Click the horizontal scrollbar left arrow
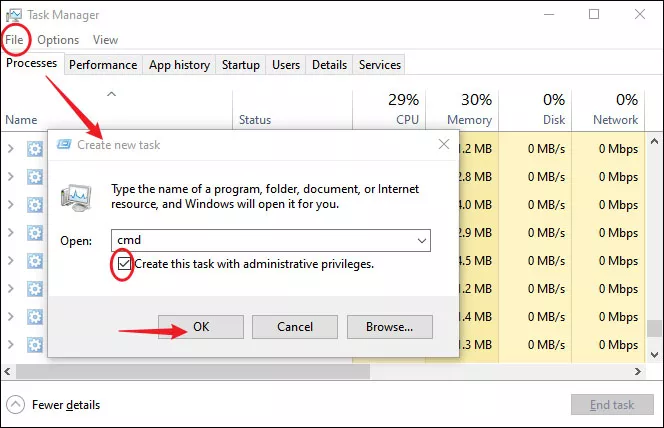This screenshot has width=664, height=428. (x=7, y=371)
